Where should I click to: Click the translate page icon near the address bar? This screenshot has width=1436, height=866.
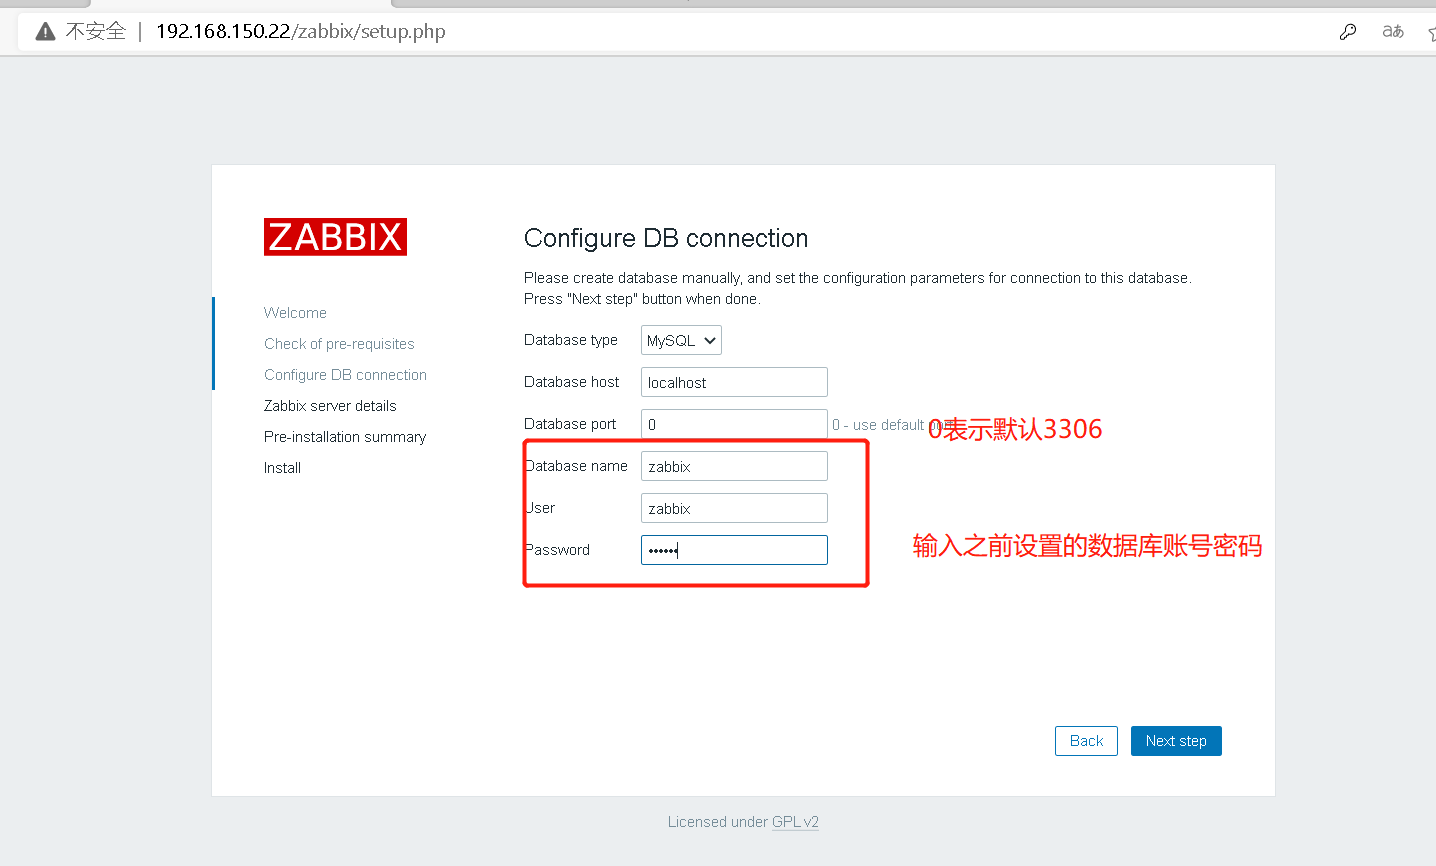point(1392,31)
